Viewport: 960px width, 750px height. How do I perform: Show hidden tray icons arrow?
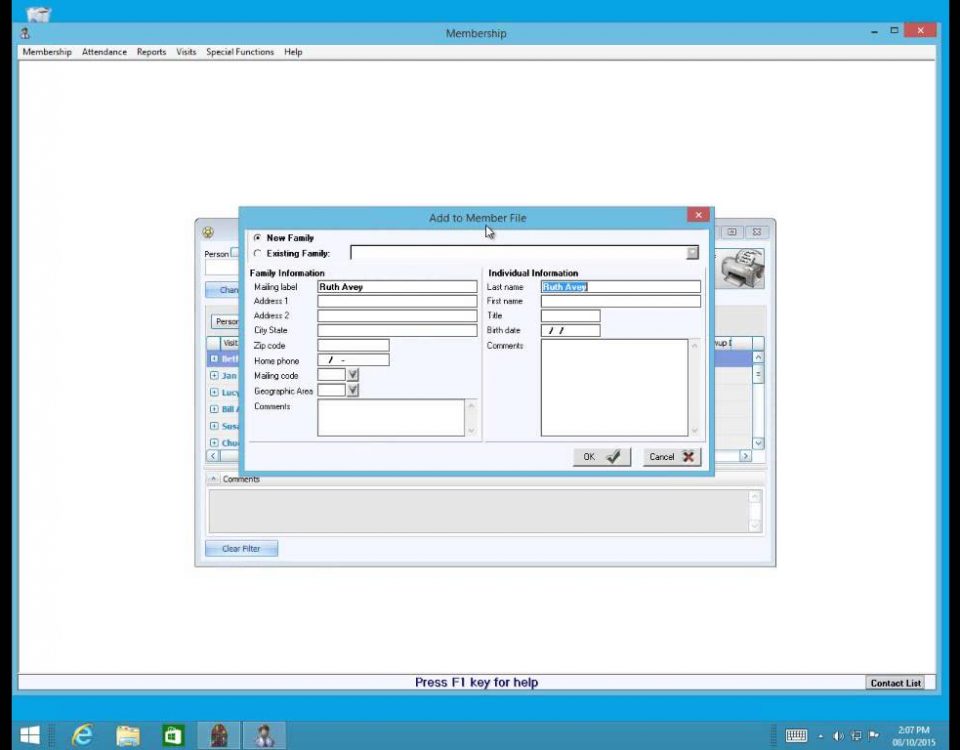[820, 737]
